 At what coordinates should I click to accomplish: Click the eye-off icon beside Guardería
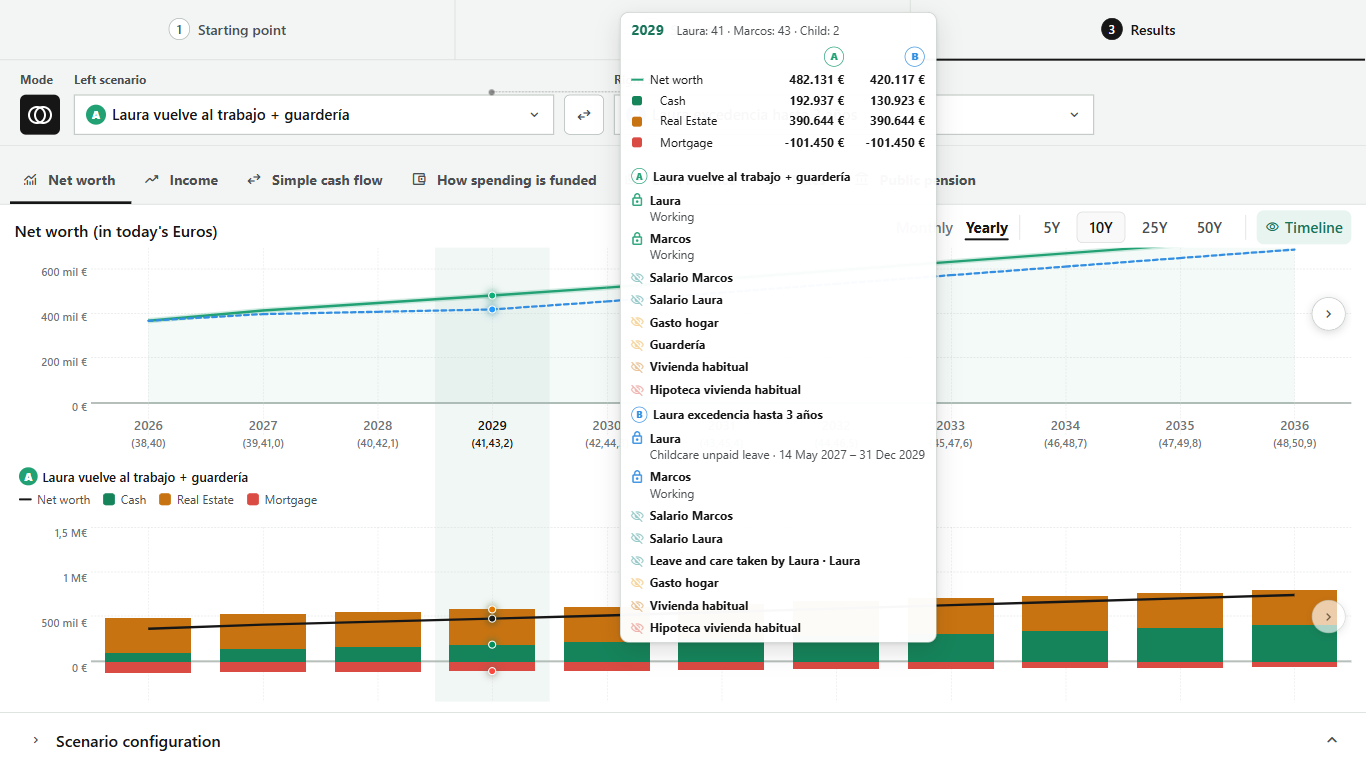(638, 345)
